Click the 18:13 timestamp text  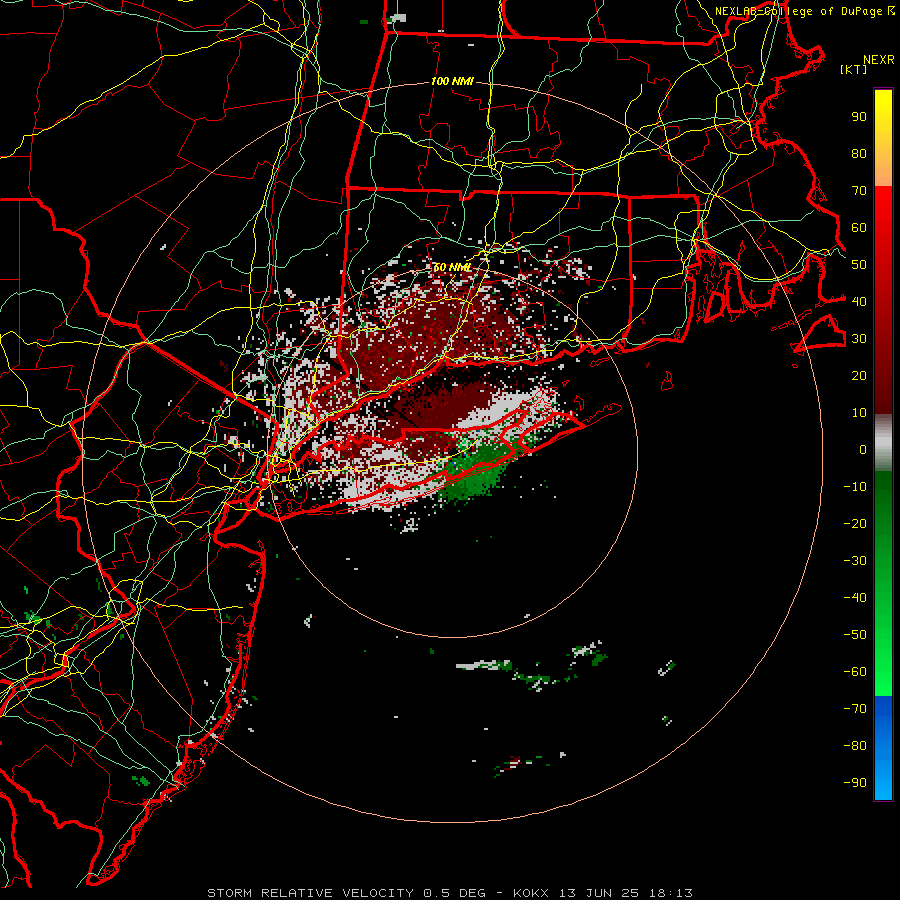671,893
